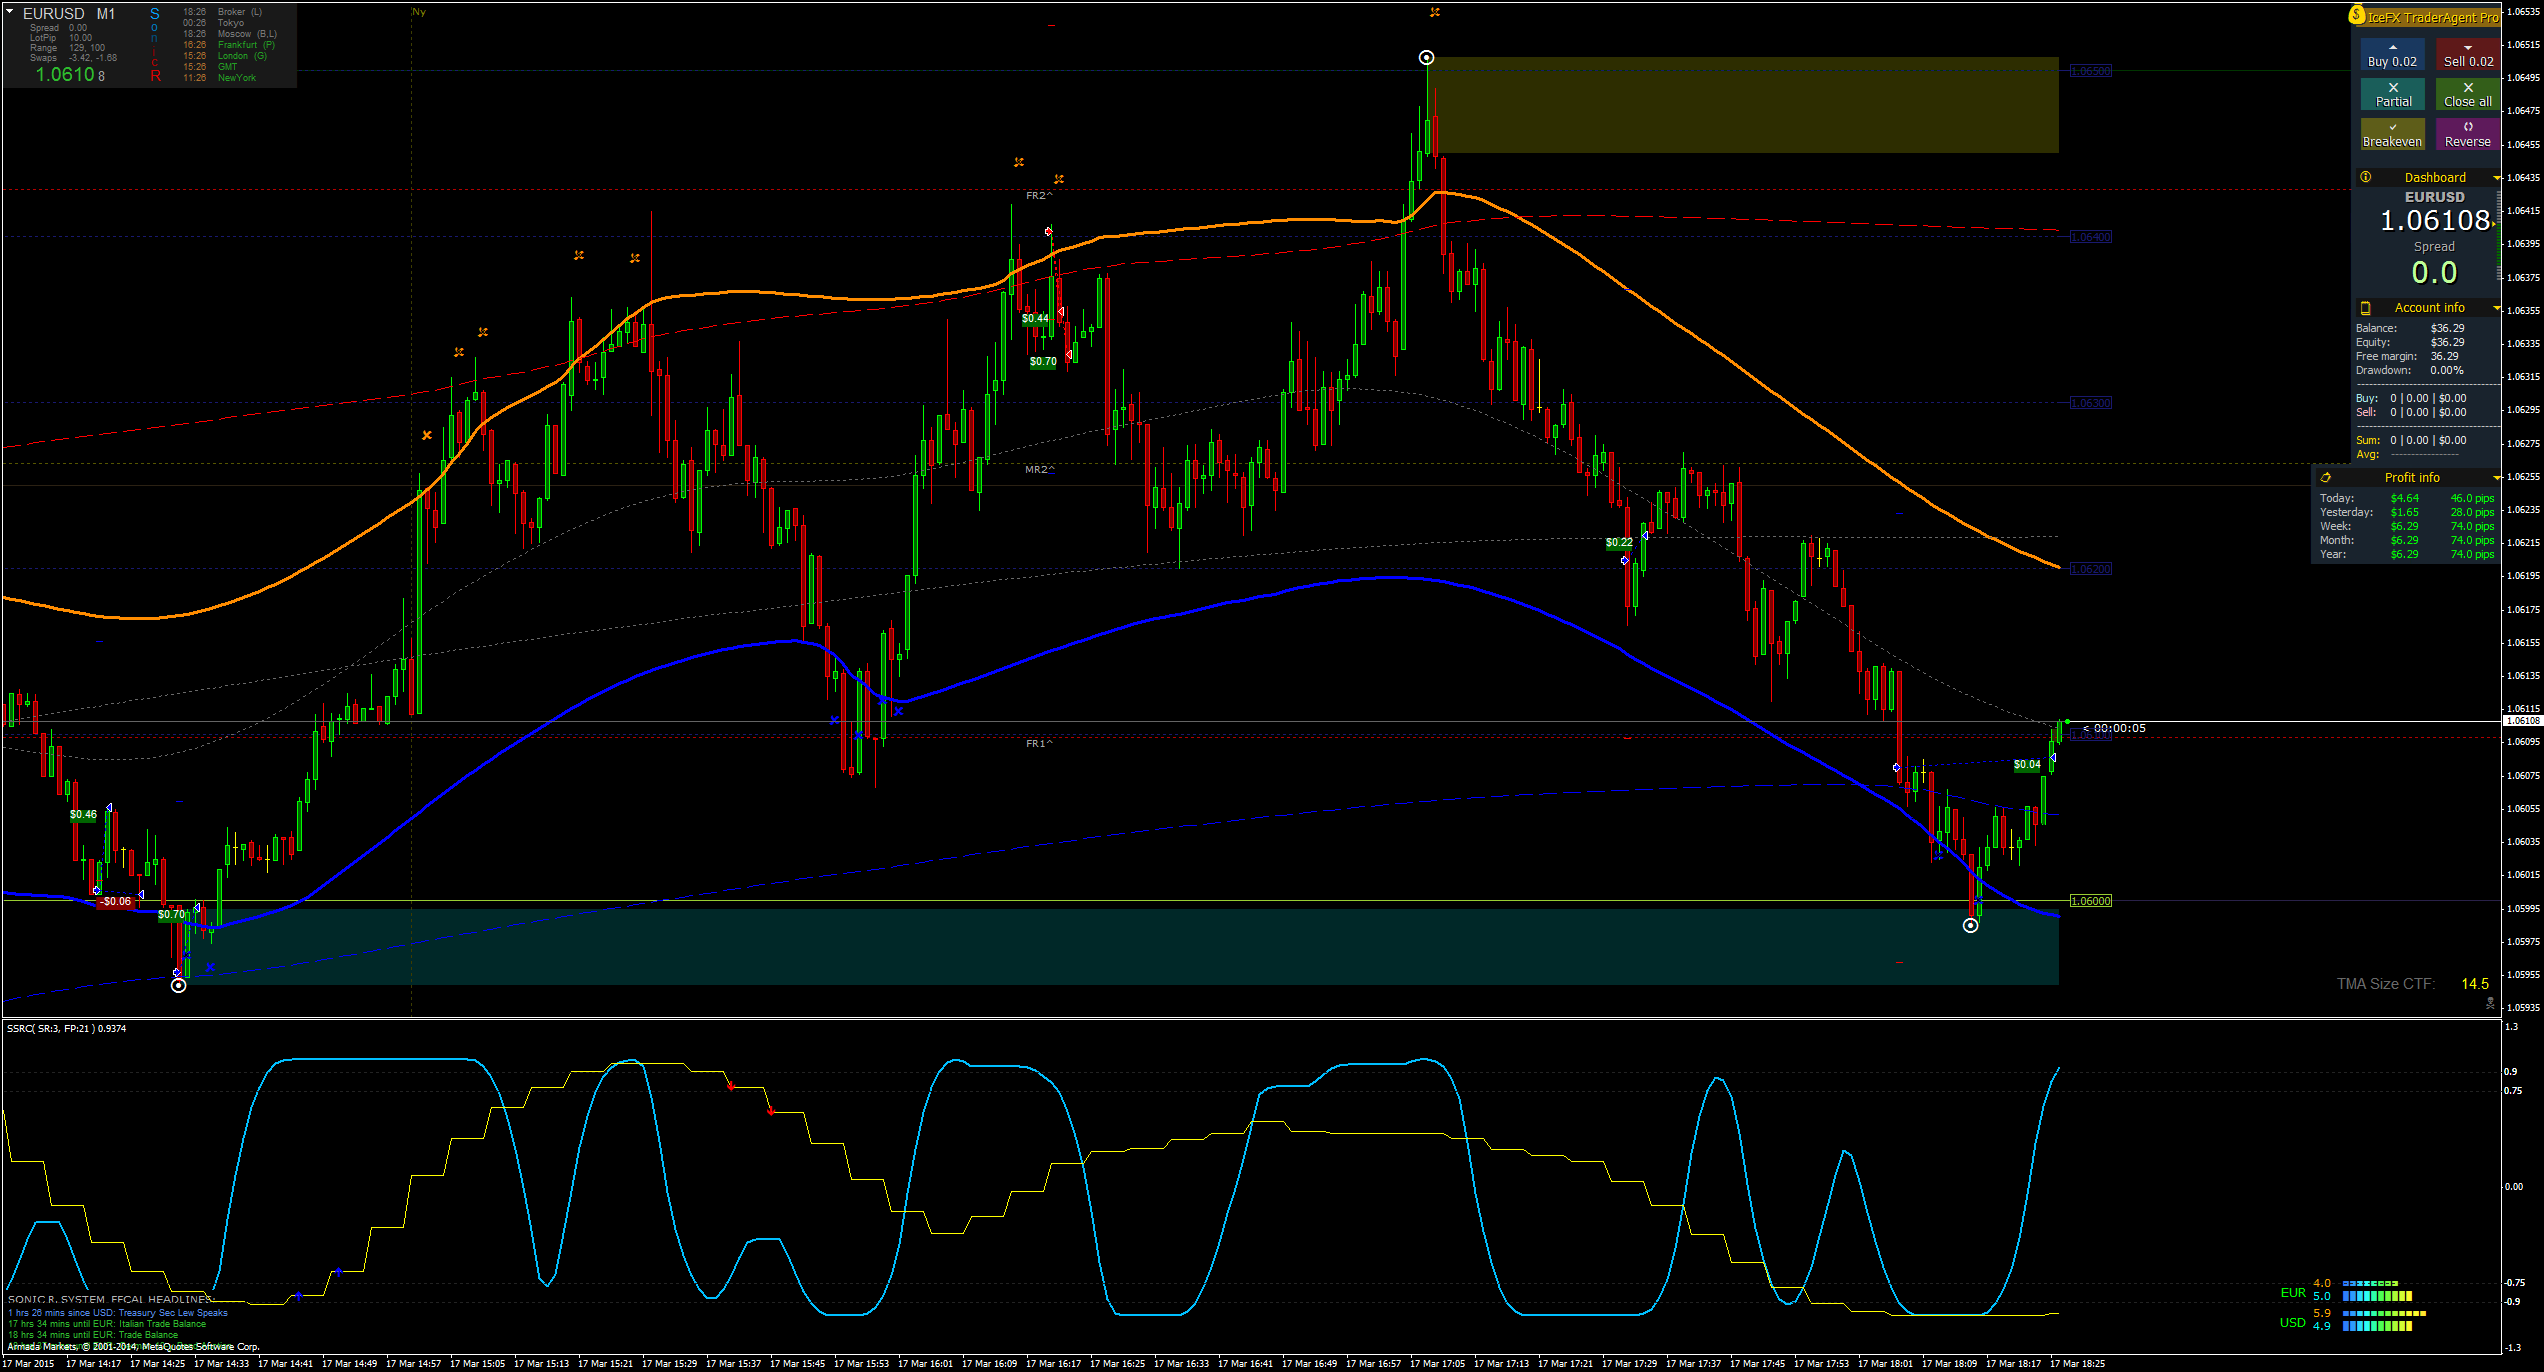
Task: Click the Swaps -3.42, -1.68 row
Action: point(73,58)
